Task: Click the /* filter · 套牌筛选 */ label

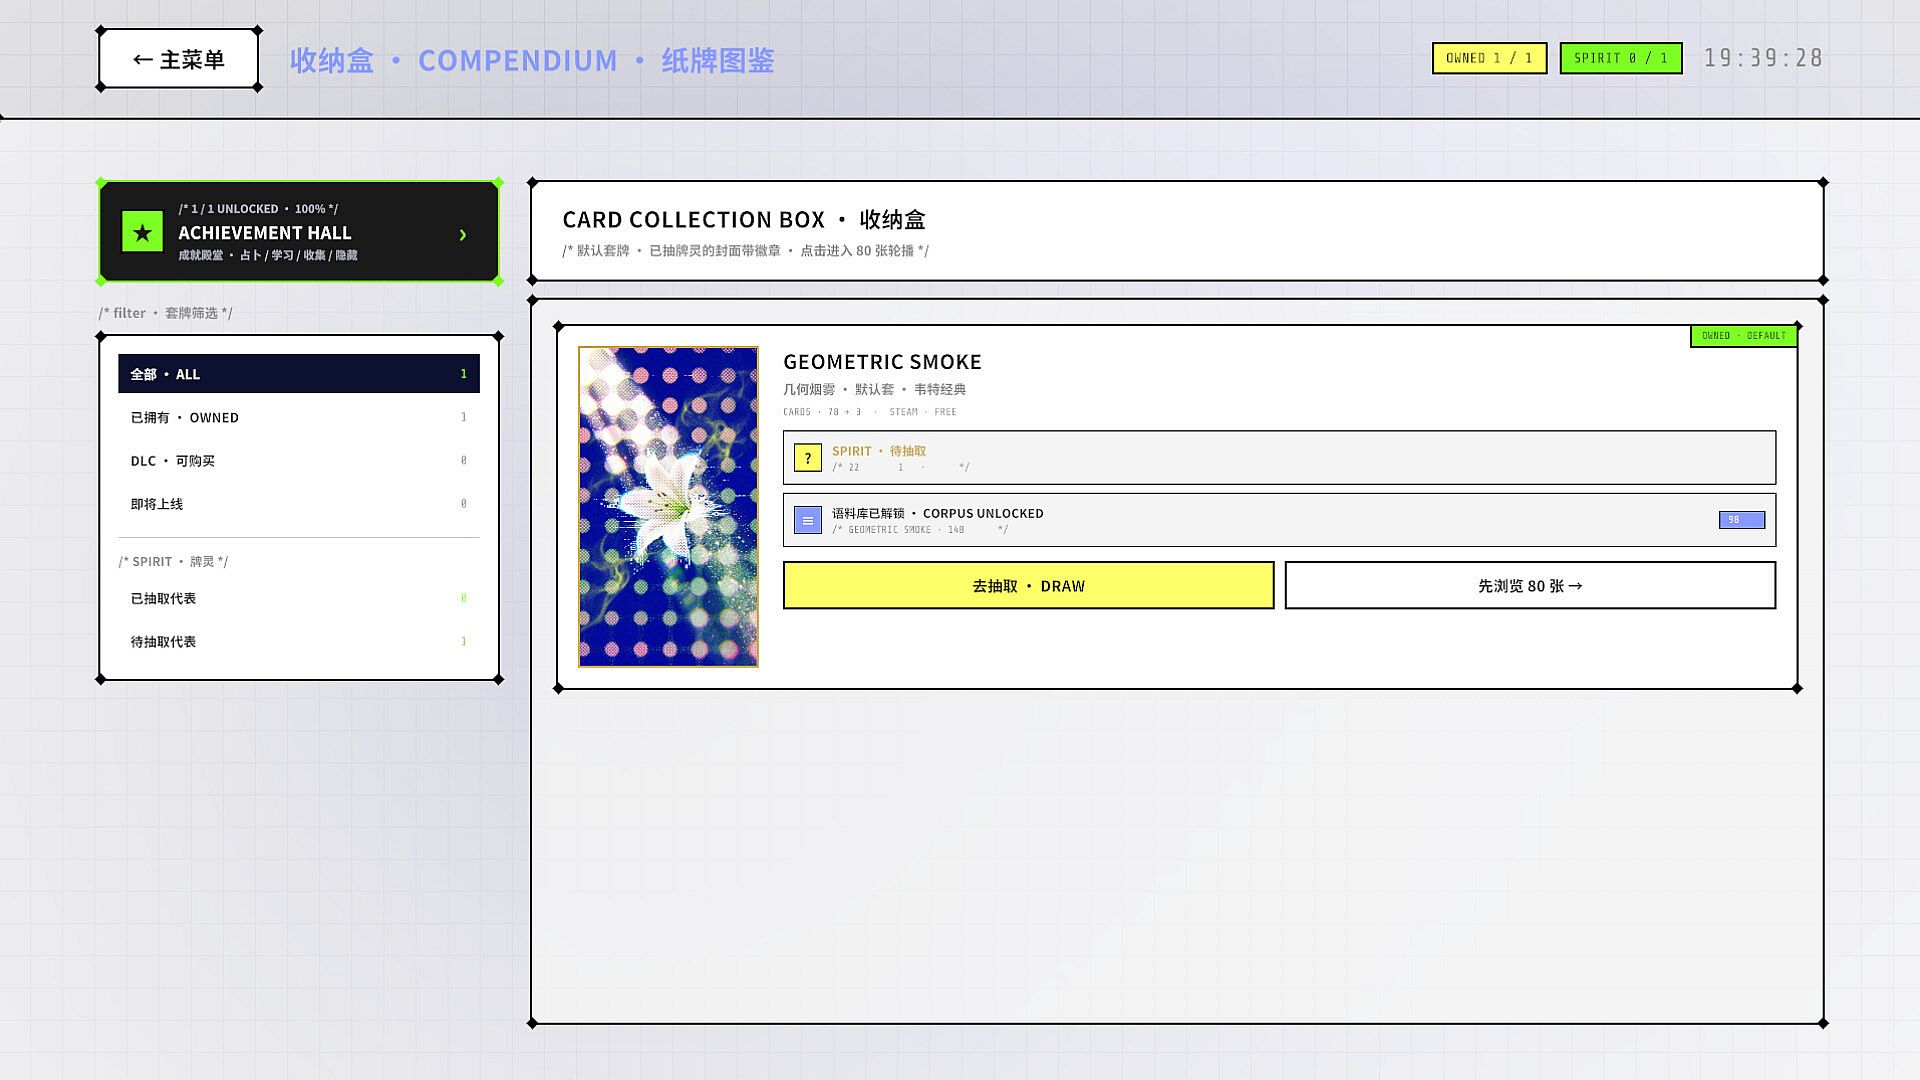Action: (x=165, y=313)
